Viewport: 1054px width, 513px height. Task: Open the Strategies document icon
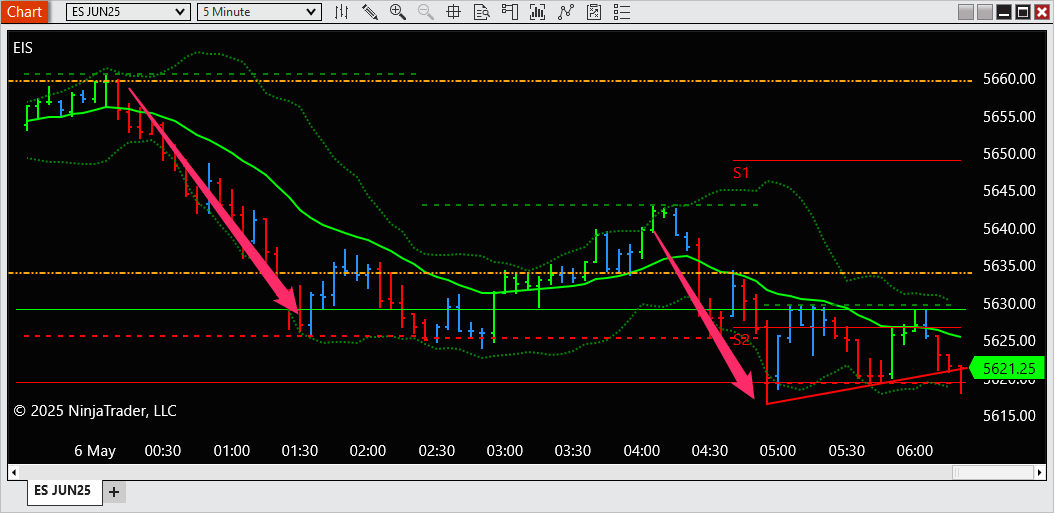click(594, 11)
